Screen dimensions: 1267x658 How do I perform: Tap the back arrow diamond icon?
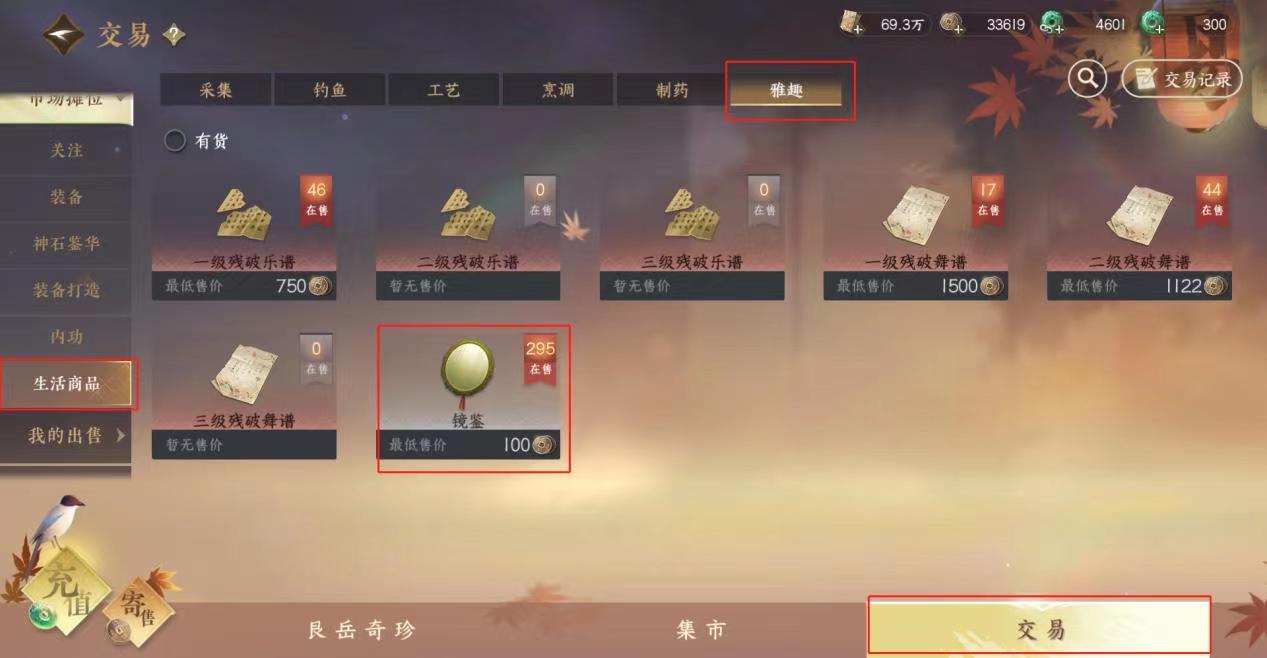point(63,35)
